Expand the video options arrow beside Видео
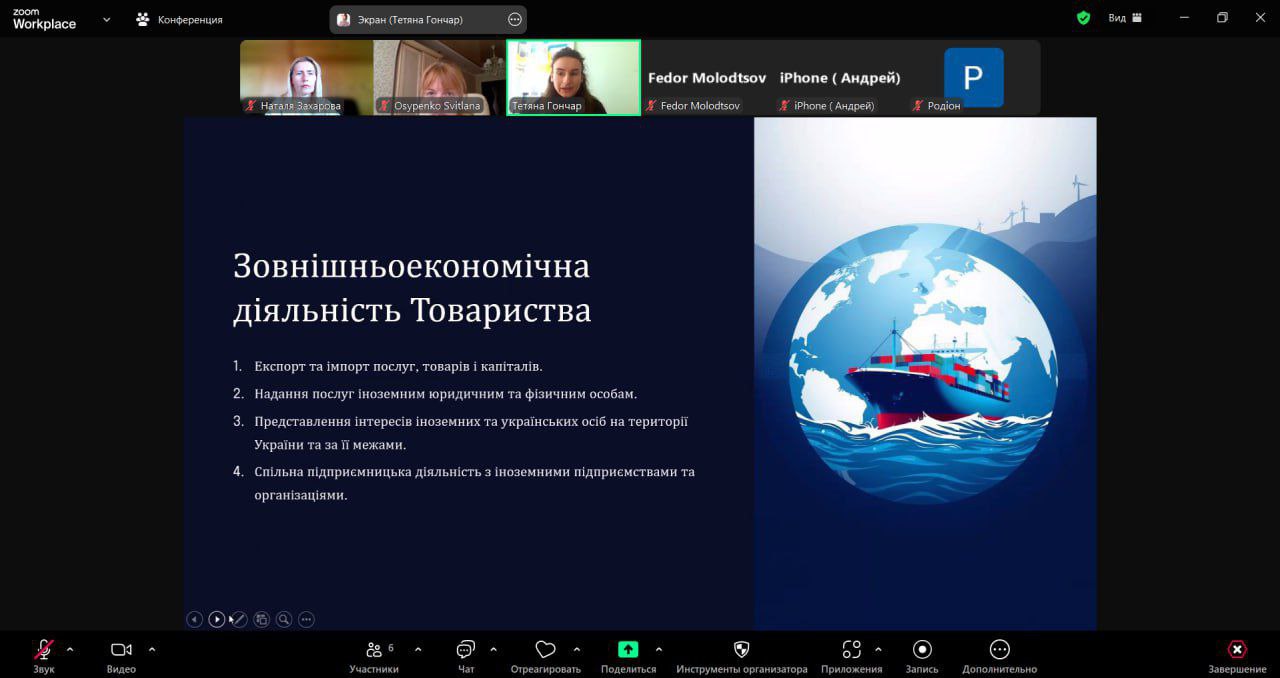 point(152,649)
